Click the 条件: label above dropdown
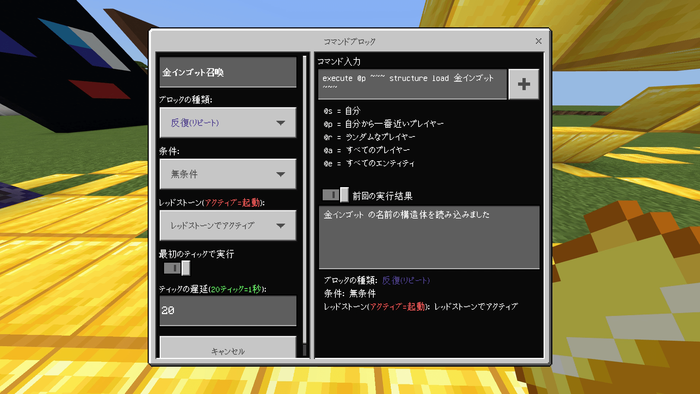Viewport: 700px width, 394px height. point(169,151)
